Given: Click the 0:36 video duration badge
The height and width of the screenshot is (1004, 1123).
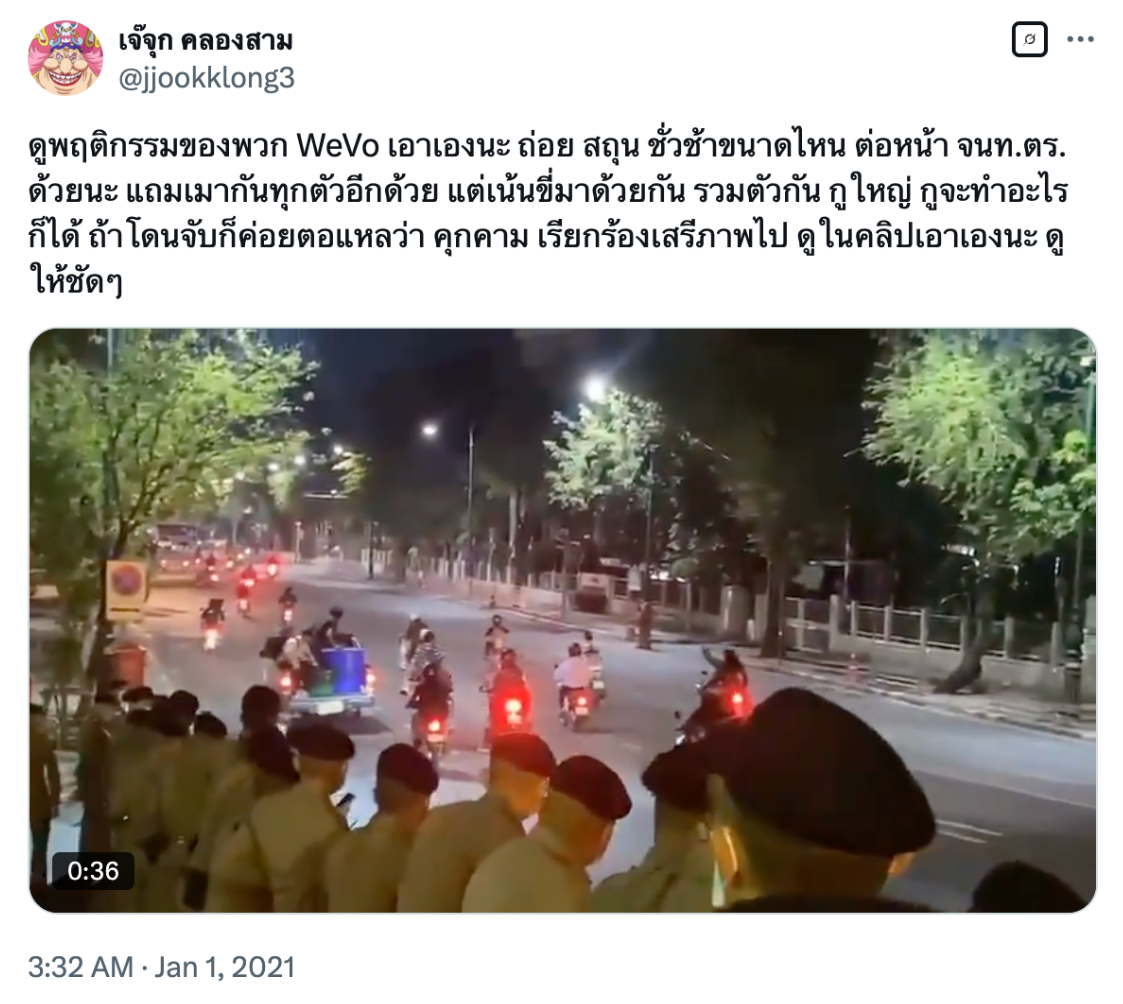Looking at the screenshot, I should coord(93,871).
